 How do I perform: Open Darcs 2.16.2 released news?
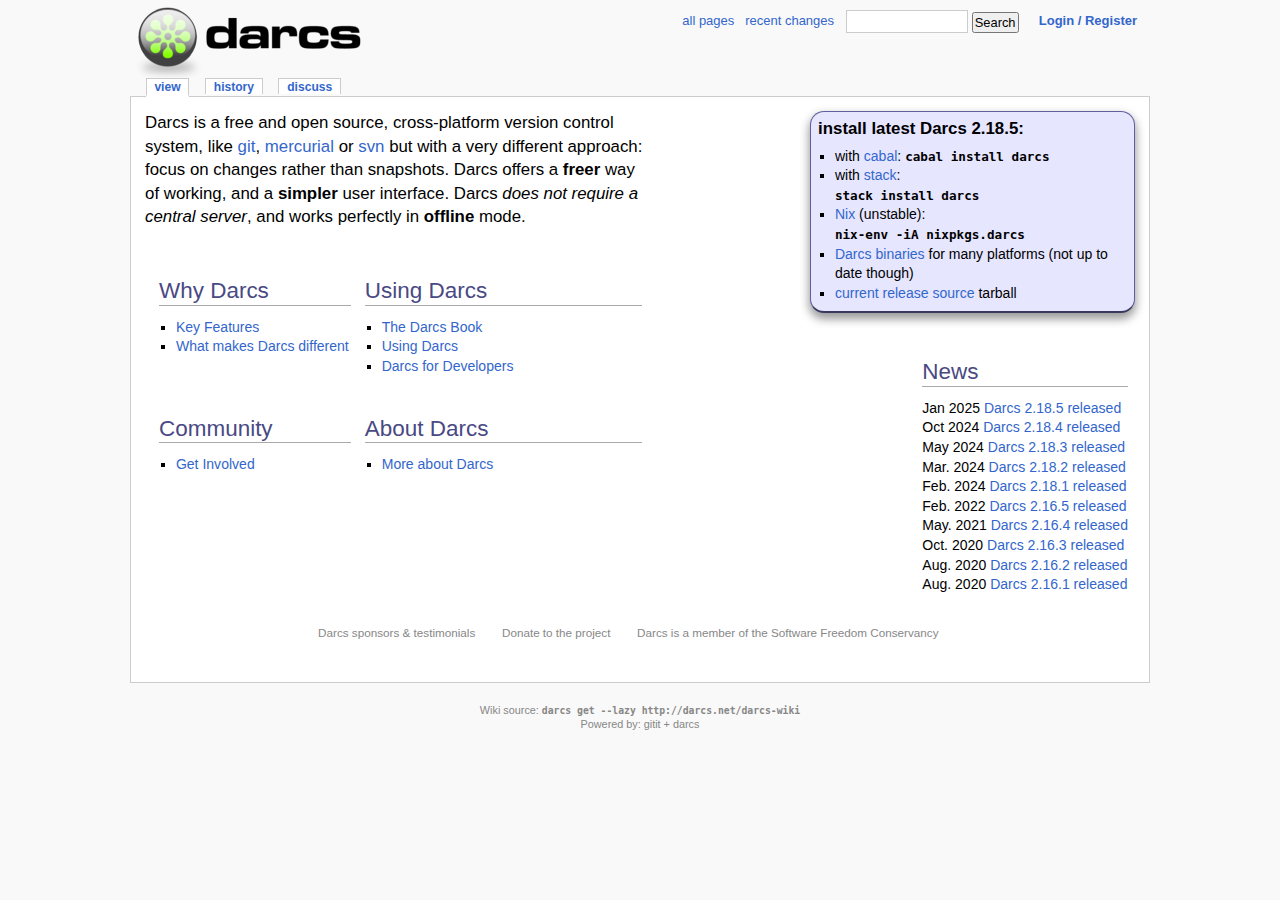click(x=1059, y=565)
